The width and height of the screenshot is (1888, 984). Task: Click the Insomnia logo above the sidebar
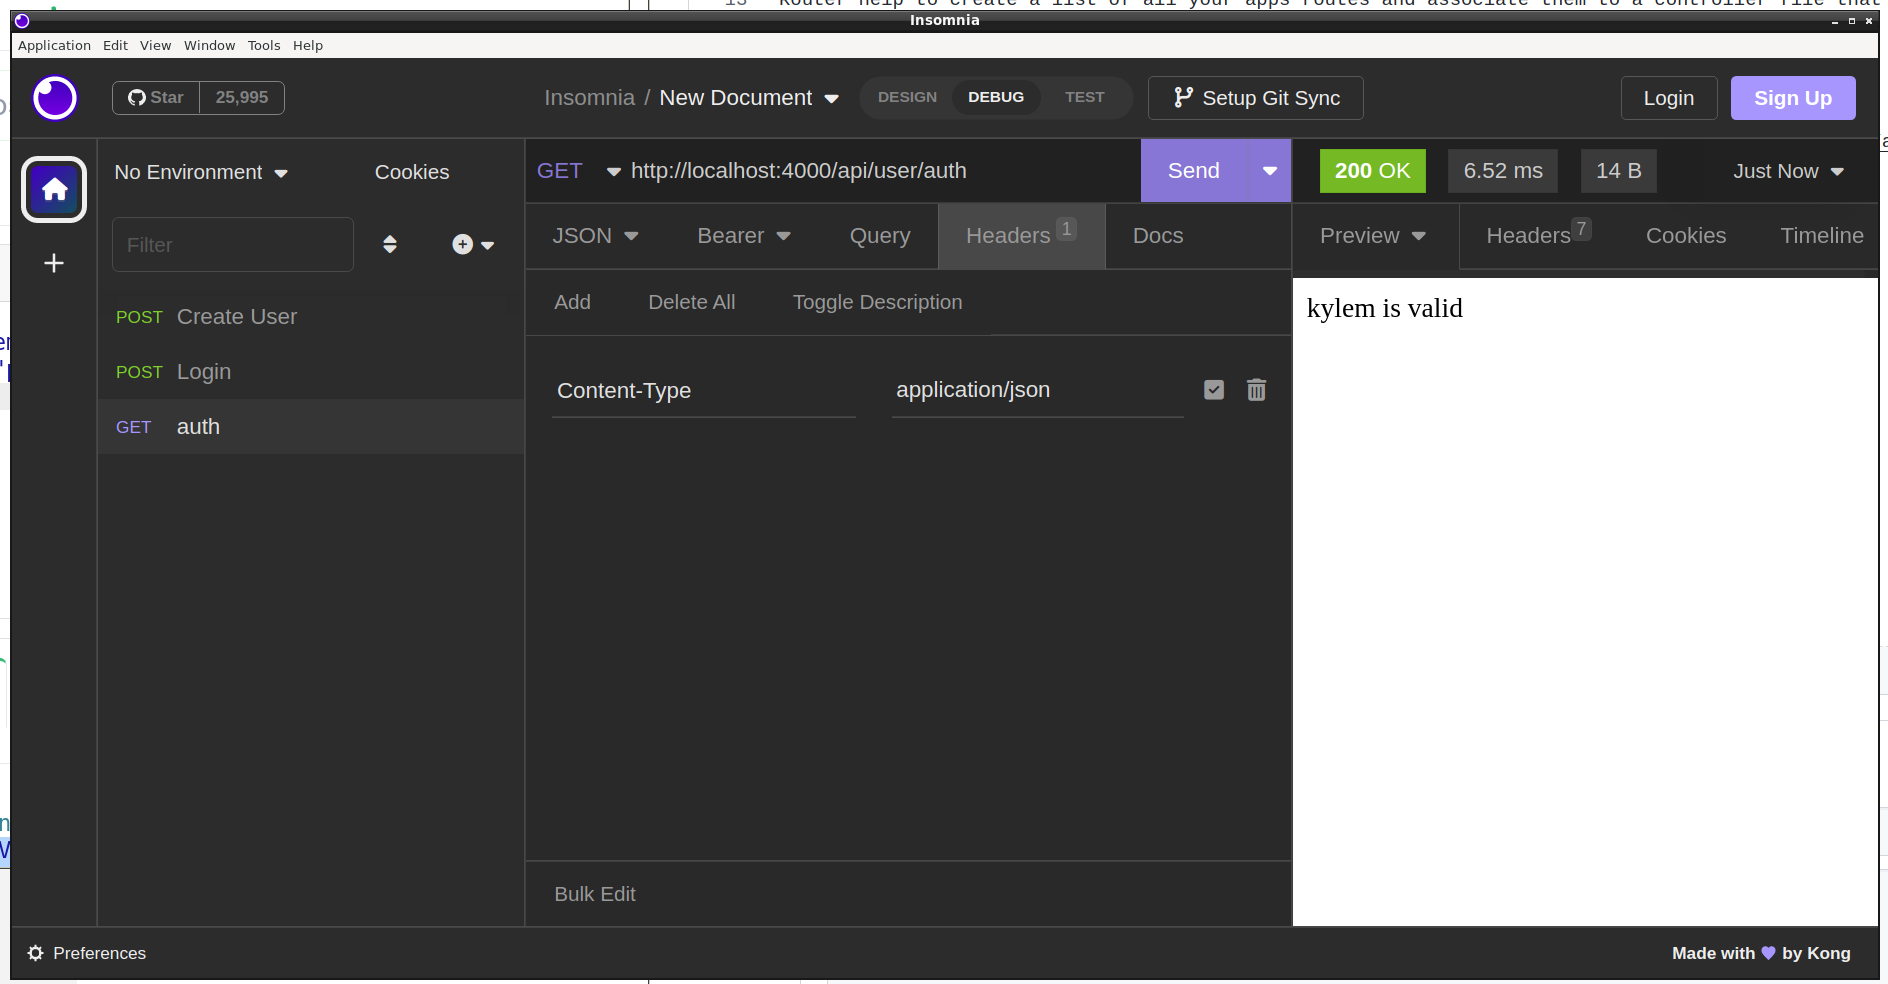54,98
